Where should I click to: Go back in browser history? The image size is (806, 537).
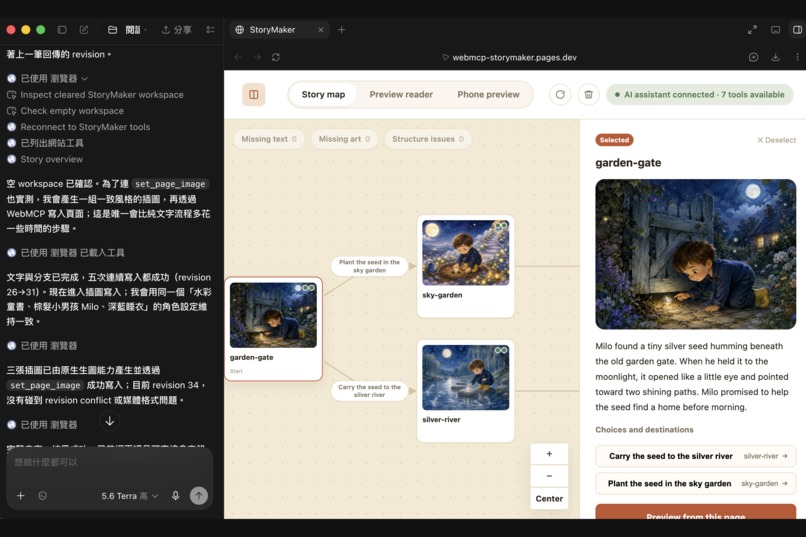(238, 57)
